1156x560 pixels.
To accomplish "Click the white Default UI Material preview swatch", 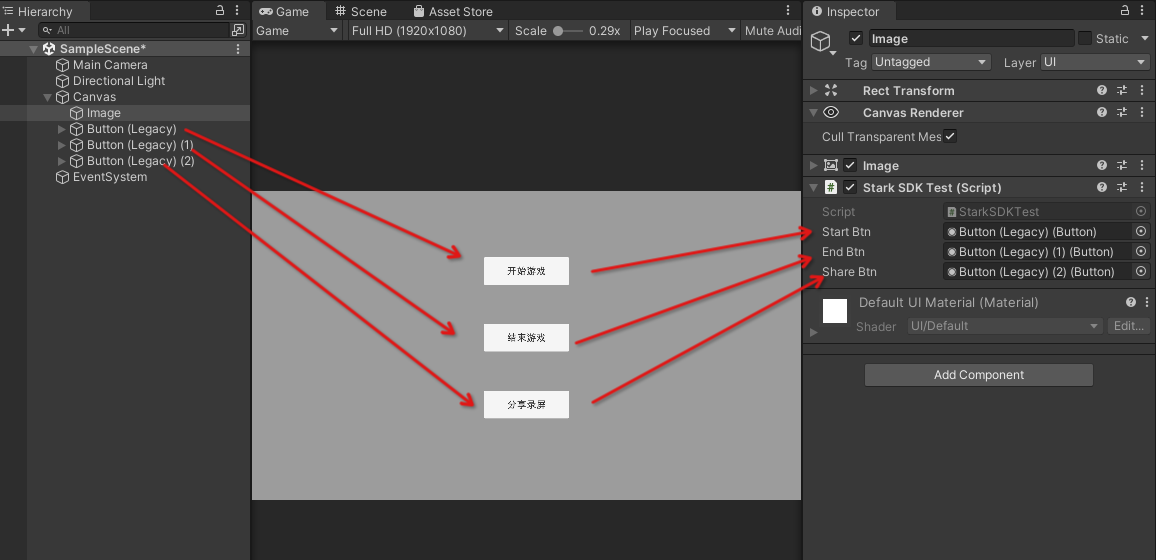I will click(x=835, y=311).
